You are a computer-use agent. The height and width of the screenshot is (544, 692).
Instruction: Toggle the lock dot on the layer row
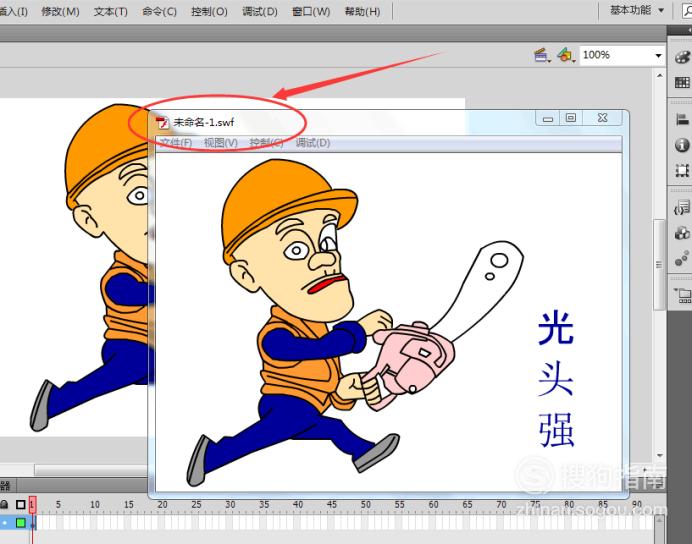point(4,523)
